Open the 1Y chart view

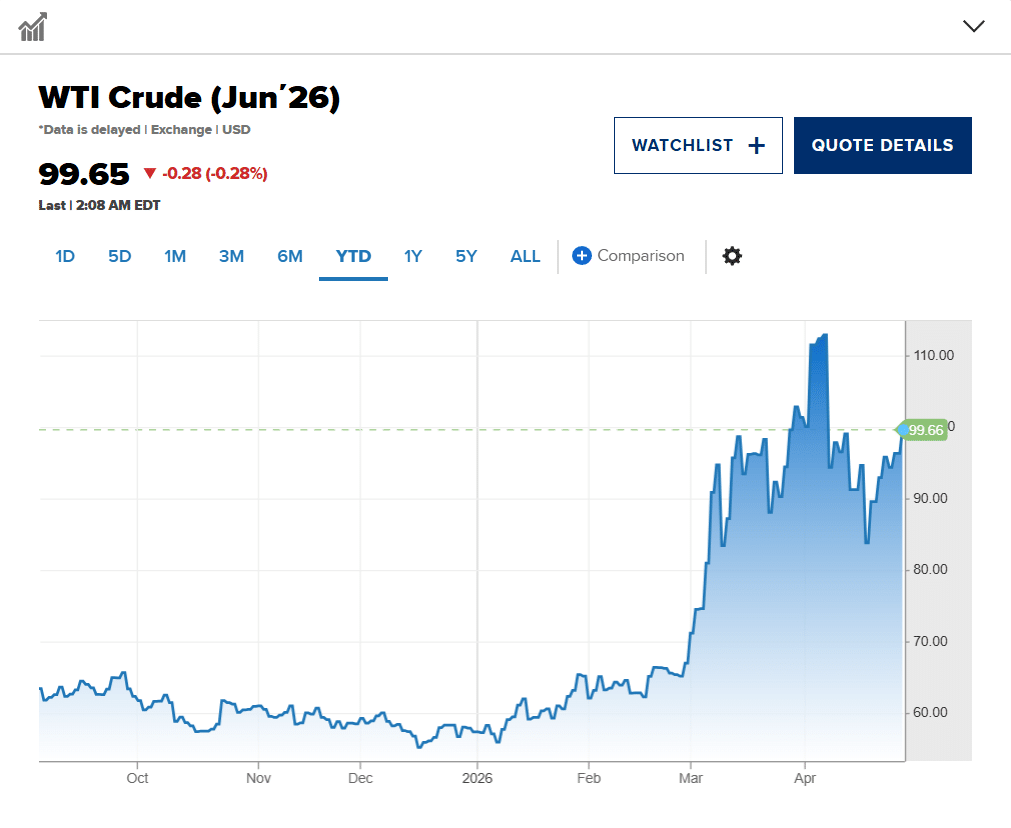point(413,256)
